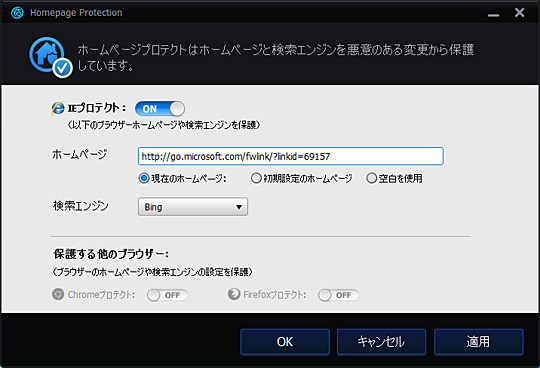
Task: Click the Internet Explorer icon beside IEプロテクト
Action: tap(58, 108)
